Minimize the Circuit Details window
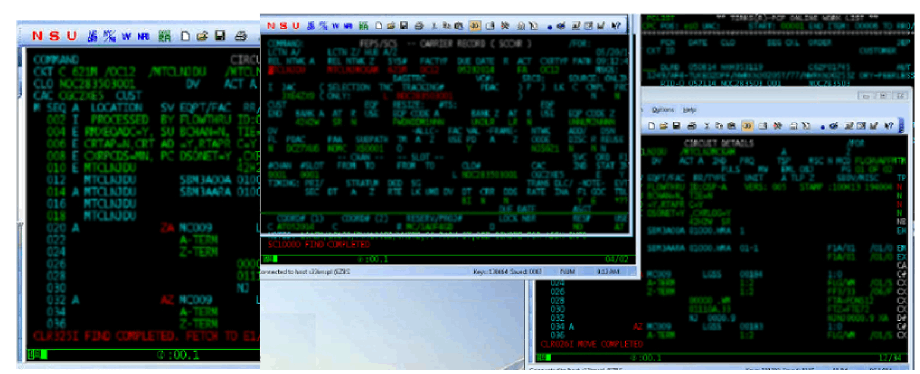Screen dimensions: 920x374 pyautogui.click(x=866, y=96)
